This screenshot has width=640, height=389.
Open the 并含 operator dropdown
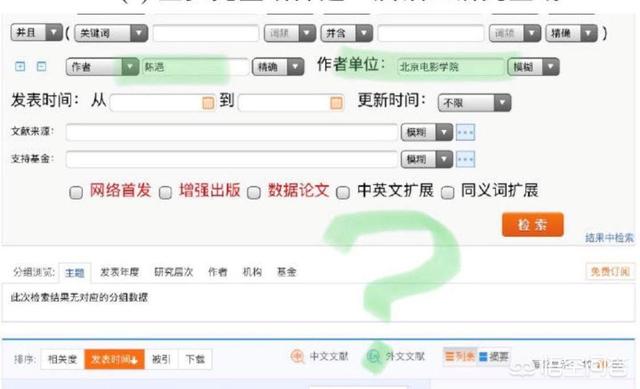(x=347, y=33)
